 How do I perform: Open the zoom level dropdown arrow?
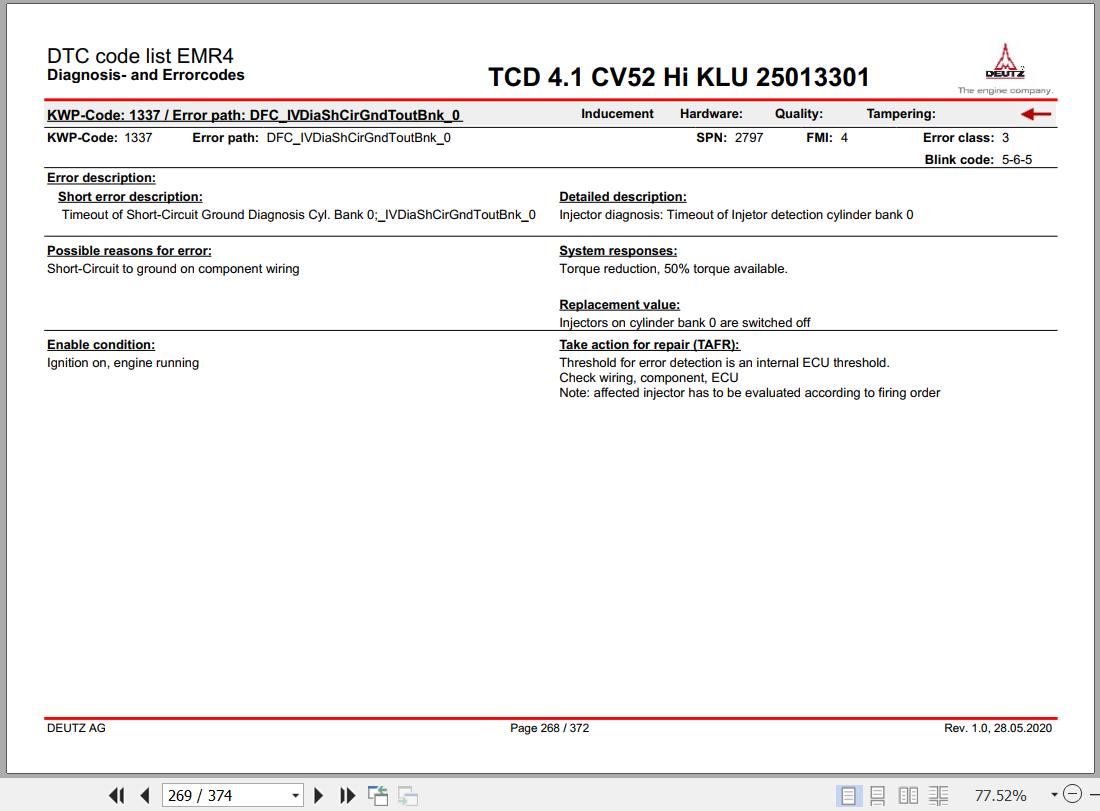1054,795
